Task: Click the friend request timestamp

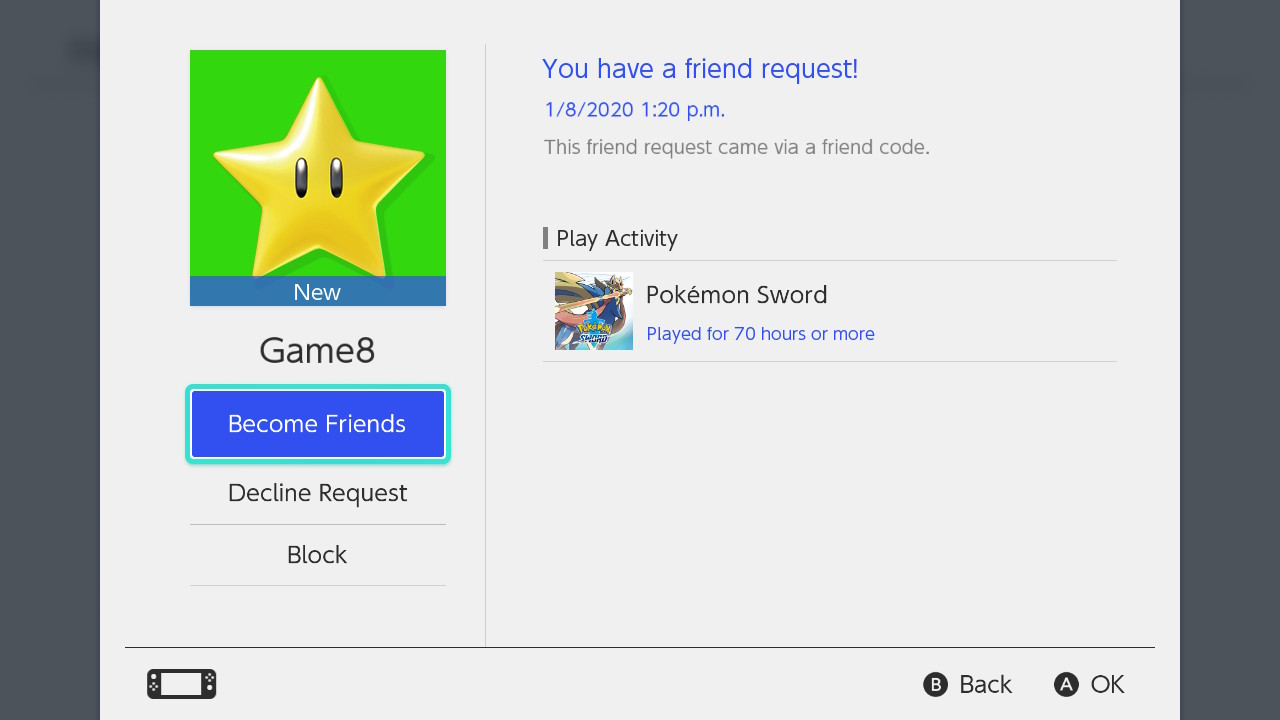Action: click(x=634, y=109)
